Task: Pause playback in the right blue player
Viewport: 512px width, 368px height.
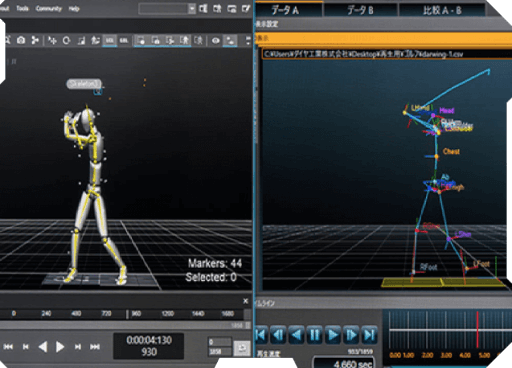Action: (315, 335)
